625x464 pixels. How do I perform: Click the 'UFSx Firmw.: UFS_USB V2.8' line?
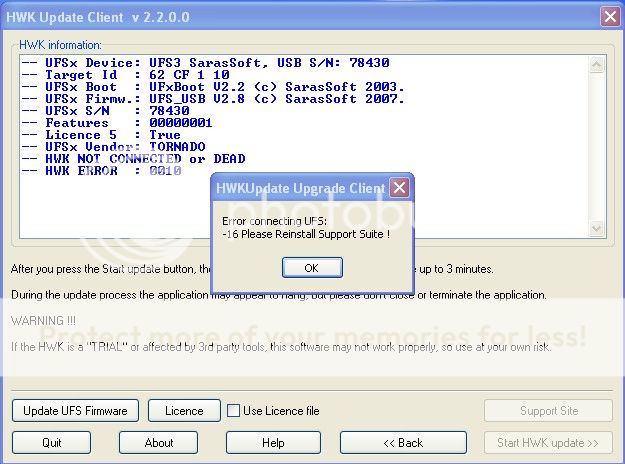click(x=213, y=98)
